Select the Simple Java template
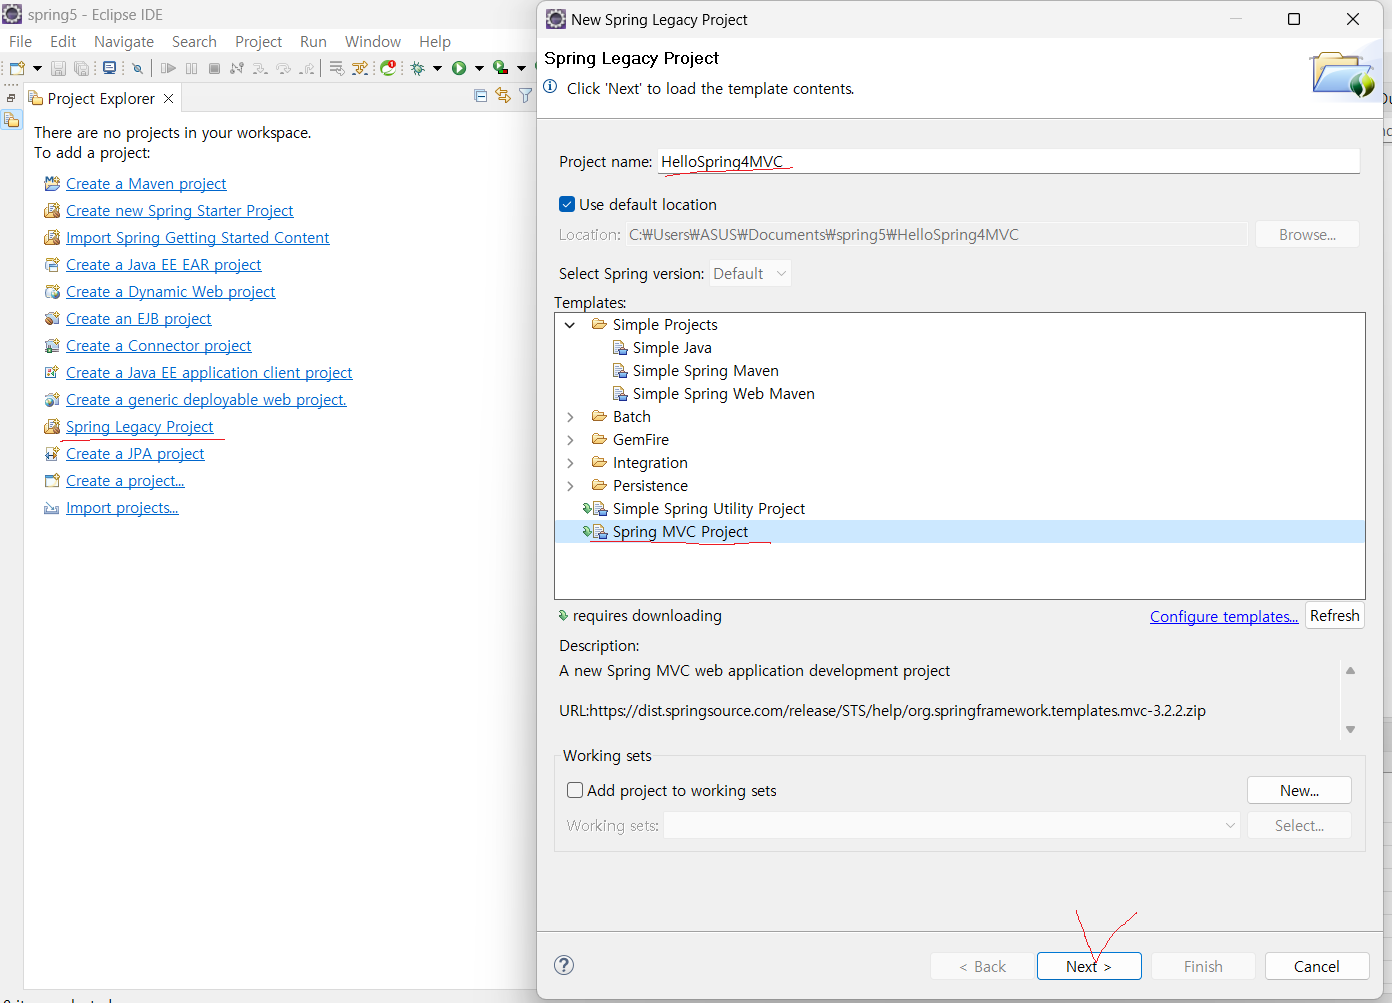The image size is (1392, 1003). pos(672,348)
